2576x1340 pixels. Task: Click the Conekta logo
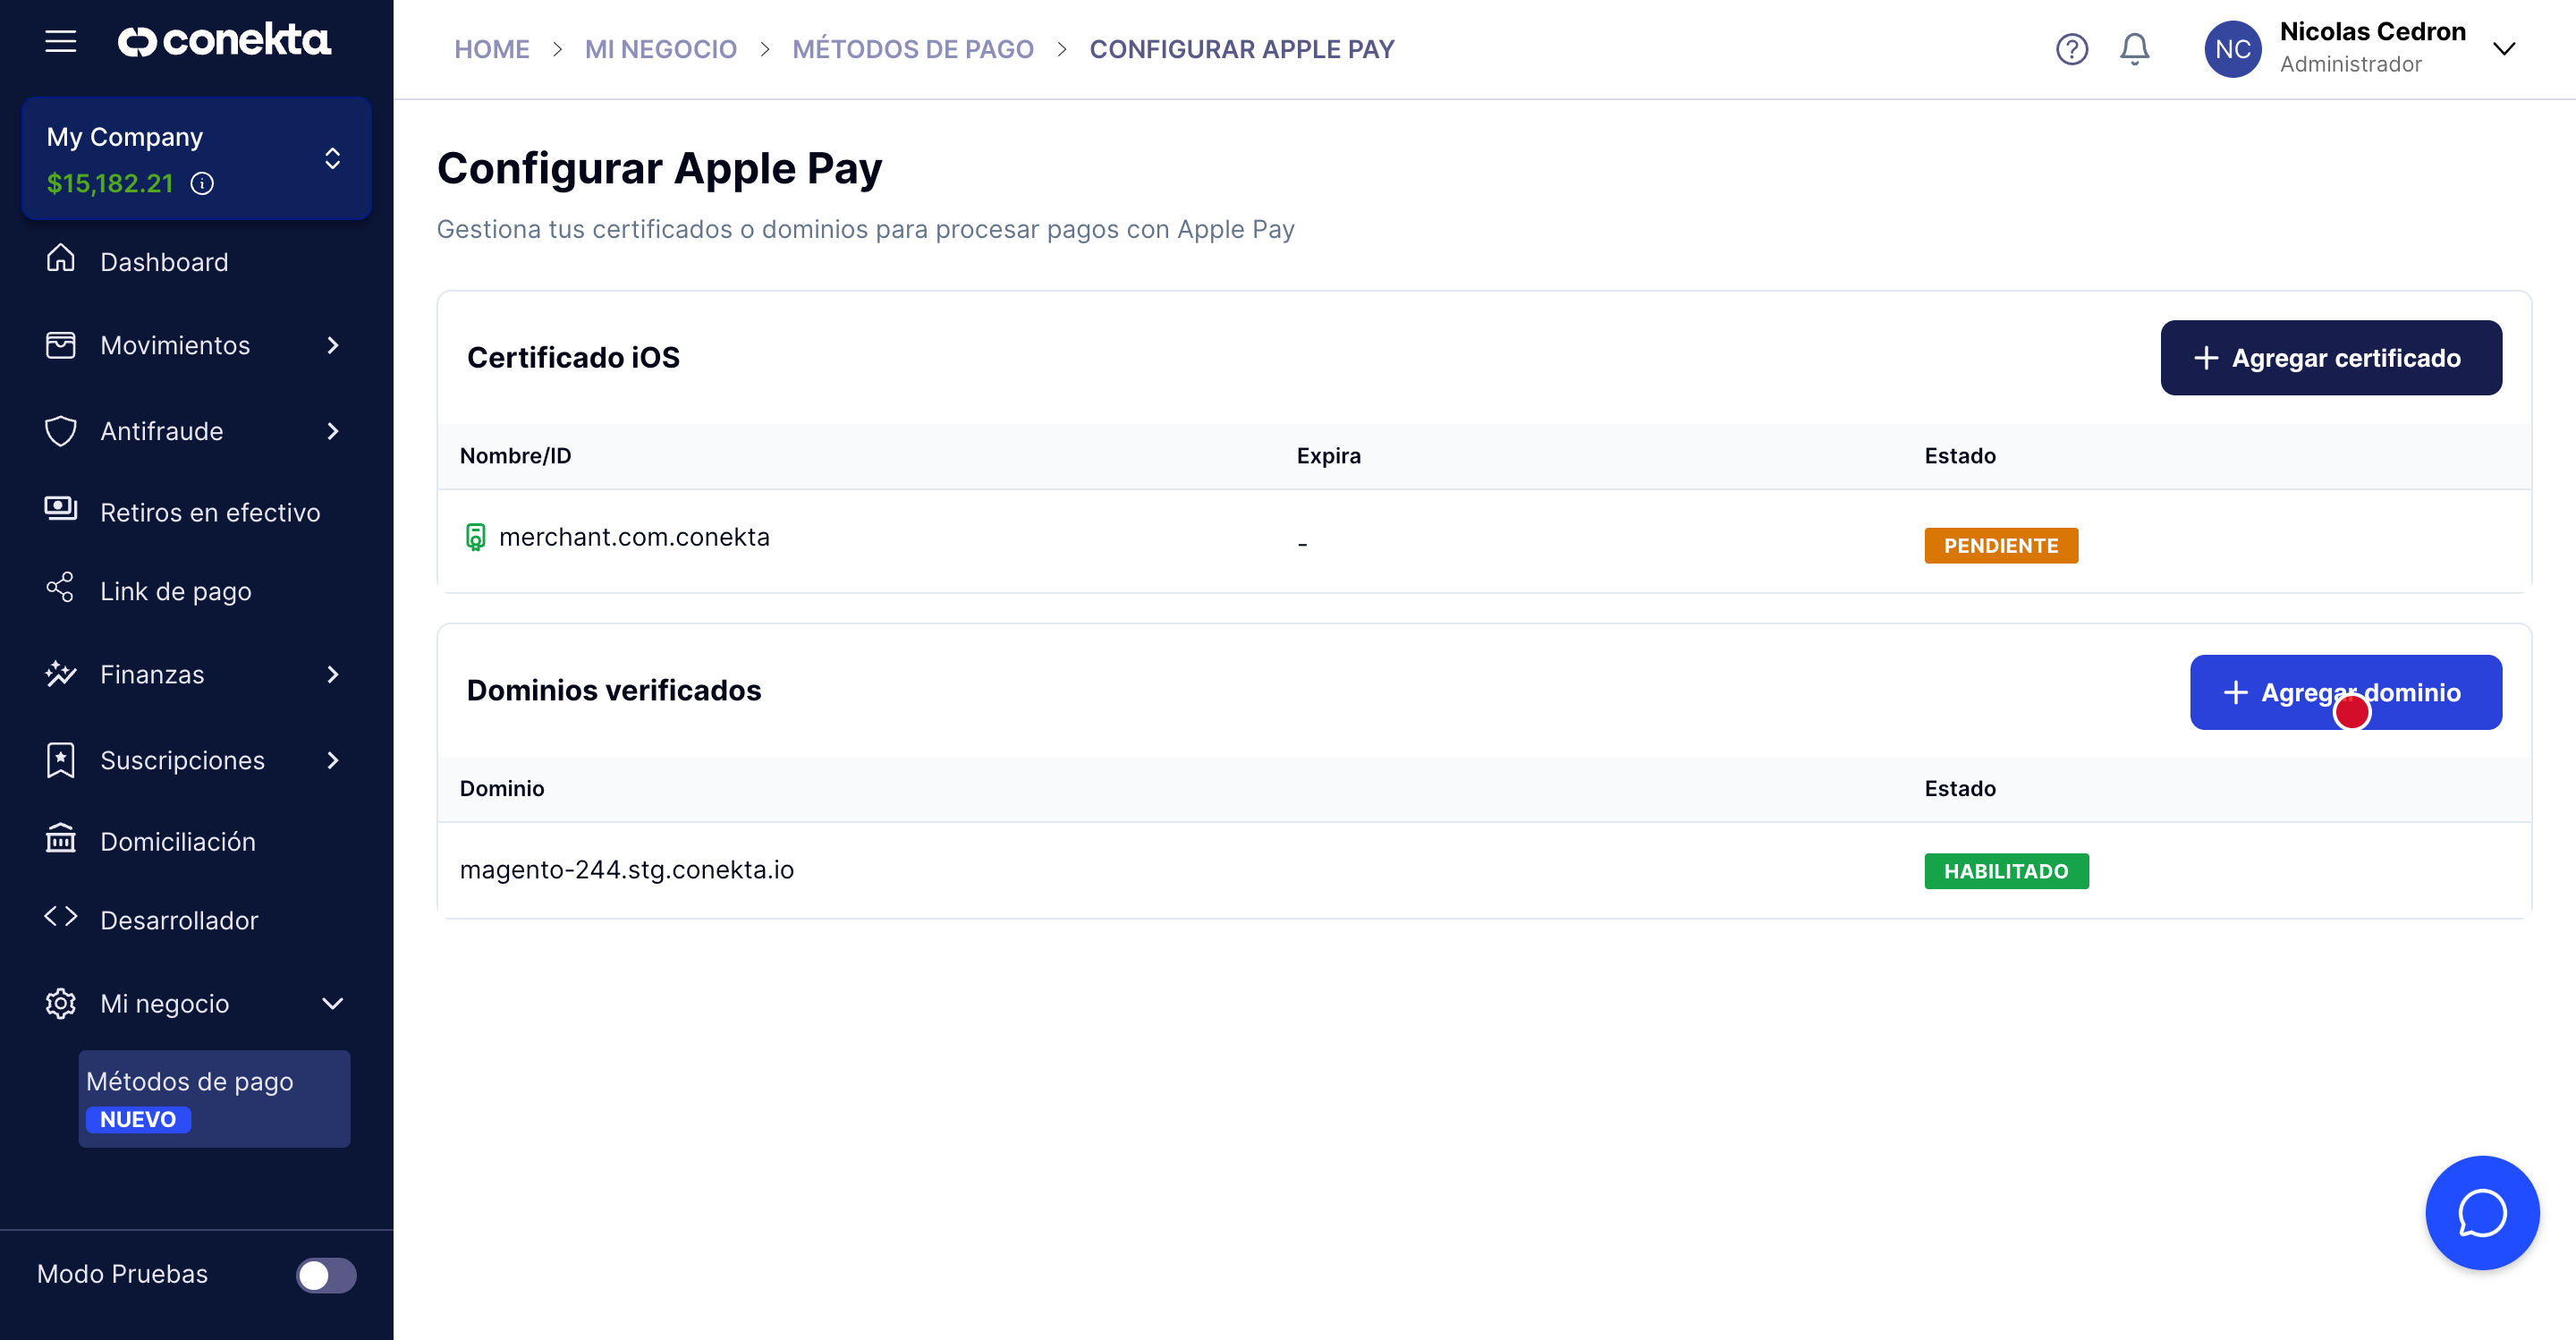coord(224,41)
